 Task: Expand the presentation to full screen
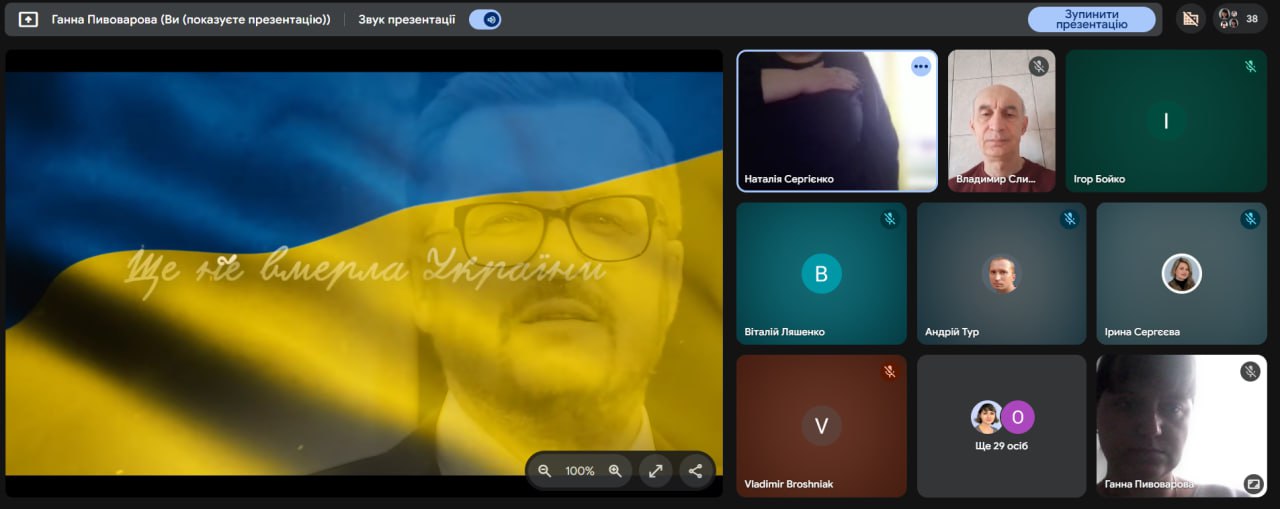click(x=656, y=471)
